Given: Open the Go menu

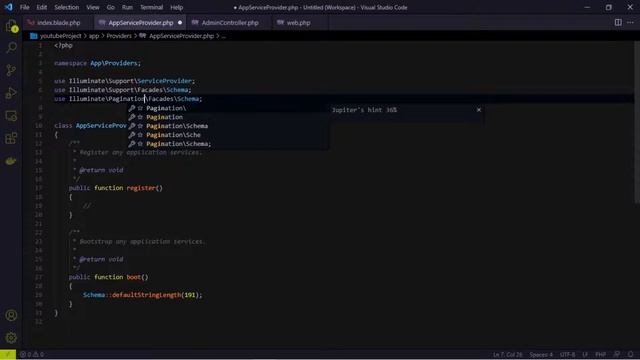Looking at the screenshot, I should [111, 7].
